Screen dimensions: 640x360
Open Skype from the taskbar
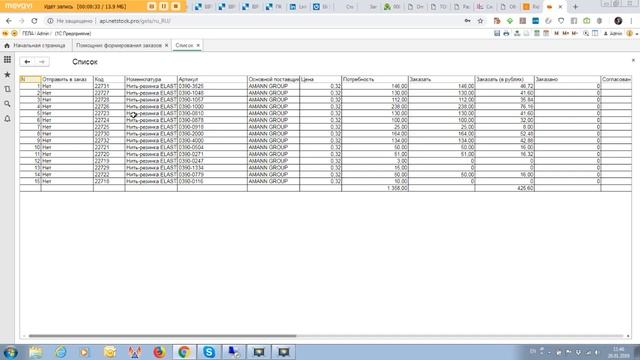[x=209, y=352]
